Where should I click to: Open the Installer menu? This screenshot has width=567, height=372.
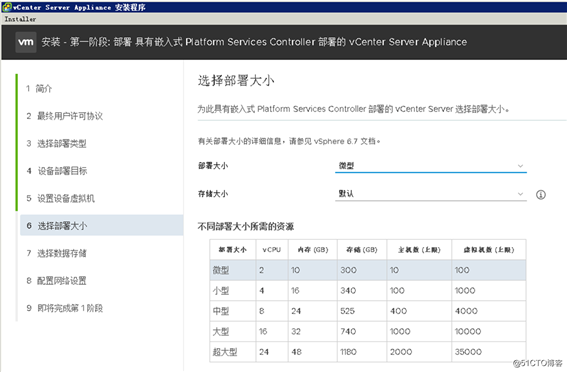(20, 19)
